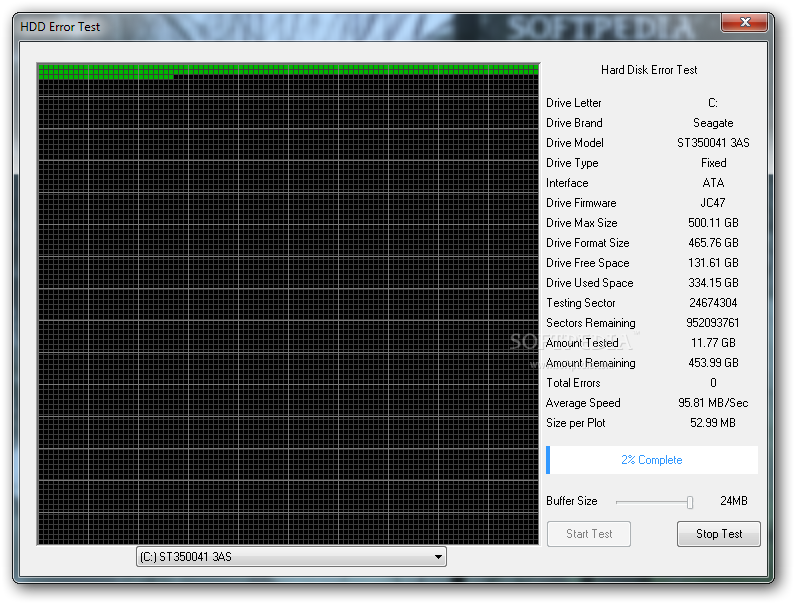Image resolution: width=795 pixels, height=604 pixels.
Task: Click the Total Errors label
Action: point(573,383)
